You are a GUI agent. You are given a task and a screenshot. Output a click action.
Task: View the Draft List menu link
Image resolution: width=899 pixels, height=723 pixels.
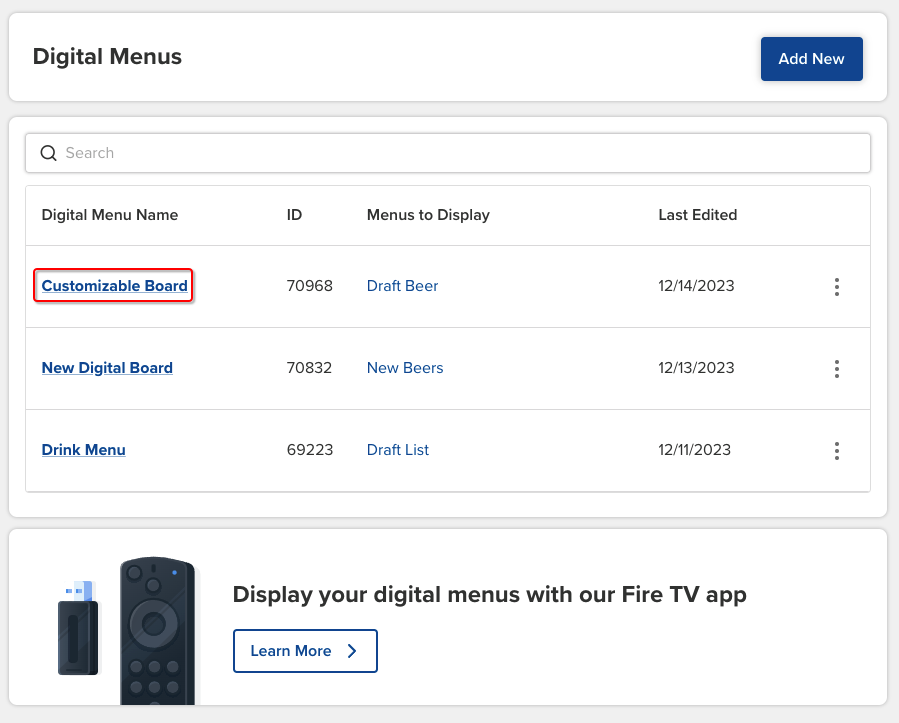tap(397, 450)
